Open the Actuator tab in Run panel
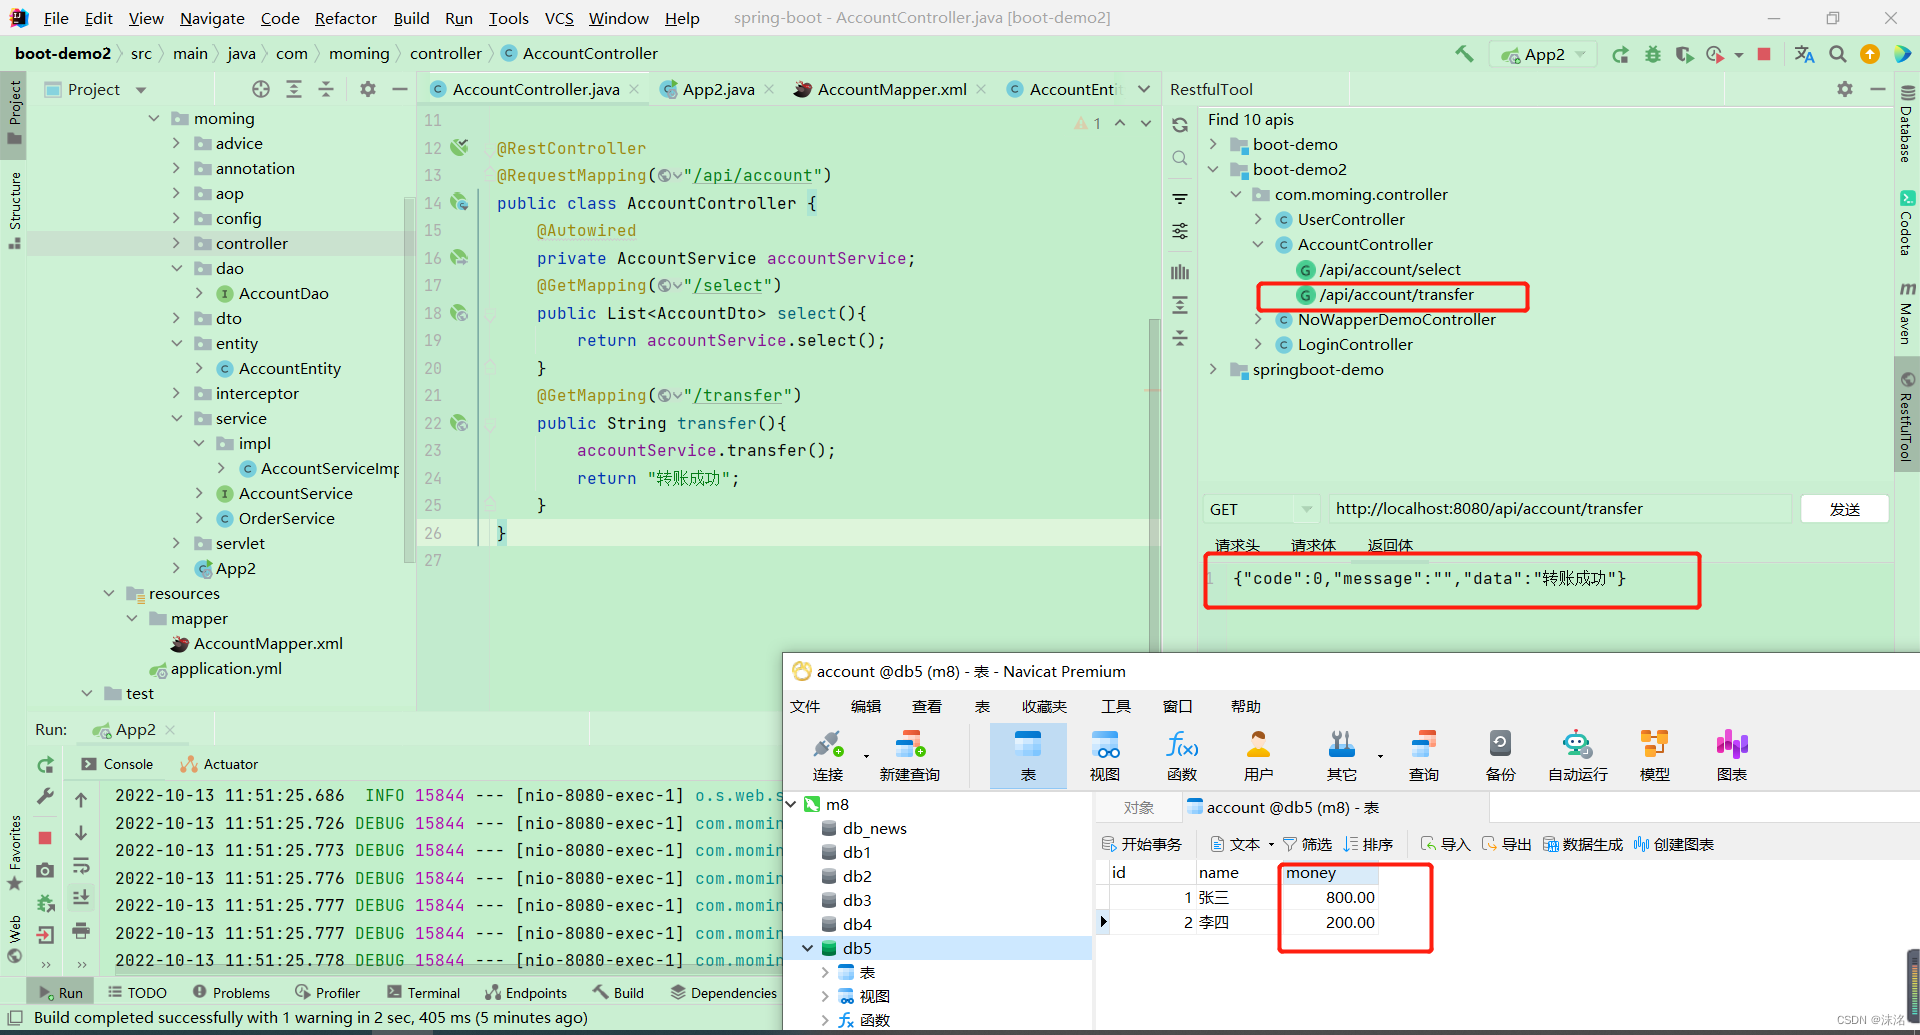Image resolution: width=1920 pixels, height=1035 pixels. pos(219,764)
